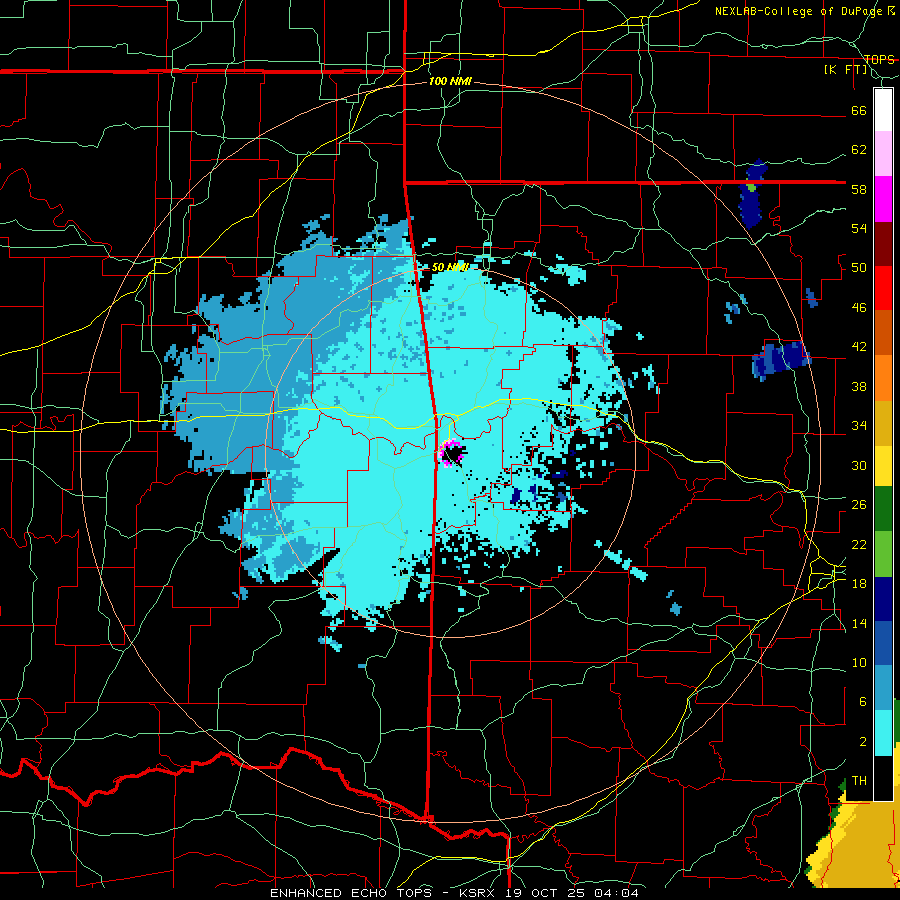900x900 pixels.
Task: Click the yellow legend swatch near 30
Action: pyautogui.click(x=883, y=465)
